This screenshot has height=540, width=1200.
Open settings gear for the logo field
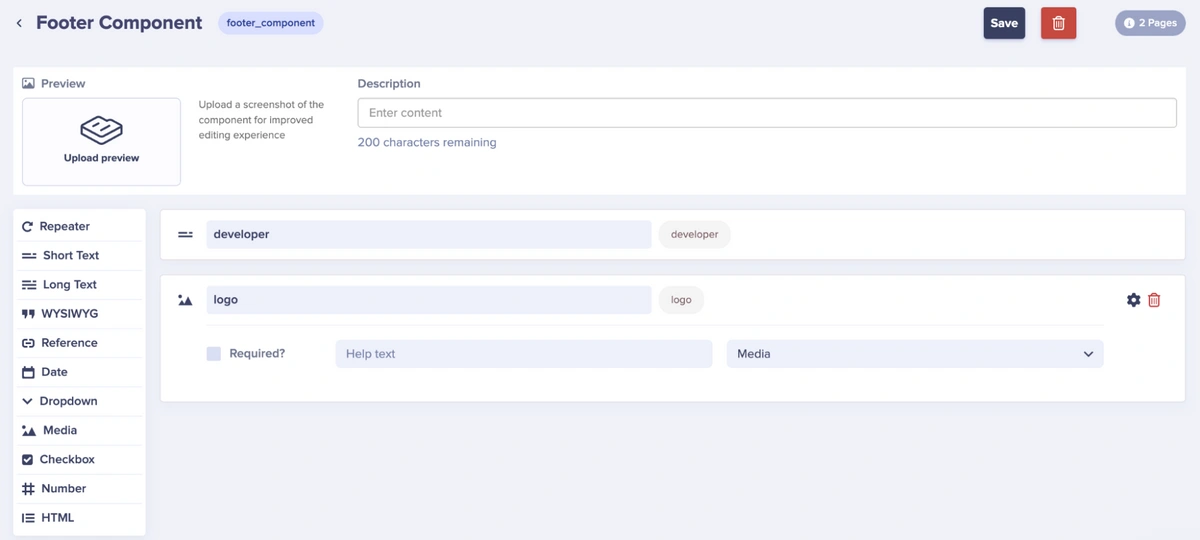(1133, 300)
